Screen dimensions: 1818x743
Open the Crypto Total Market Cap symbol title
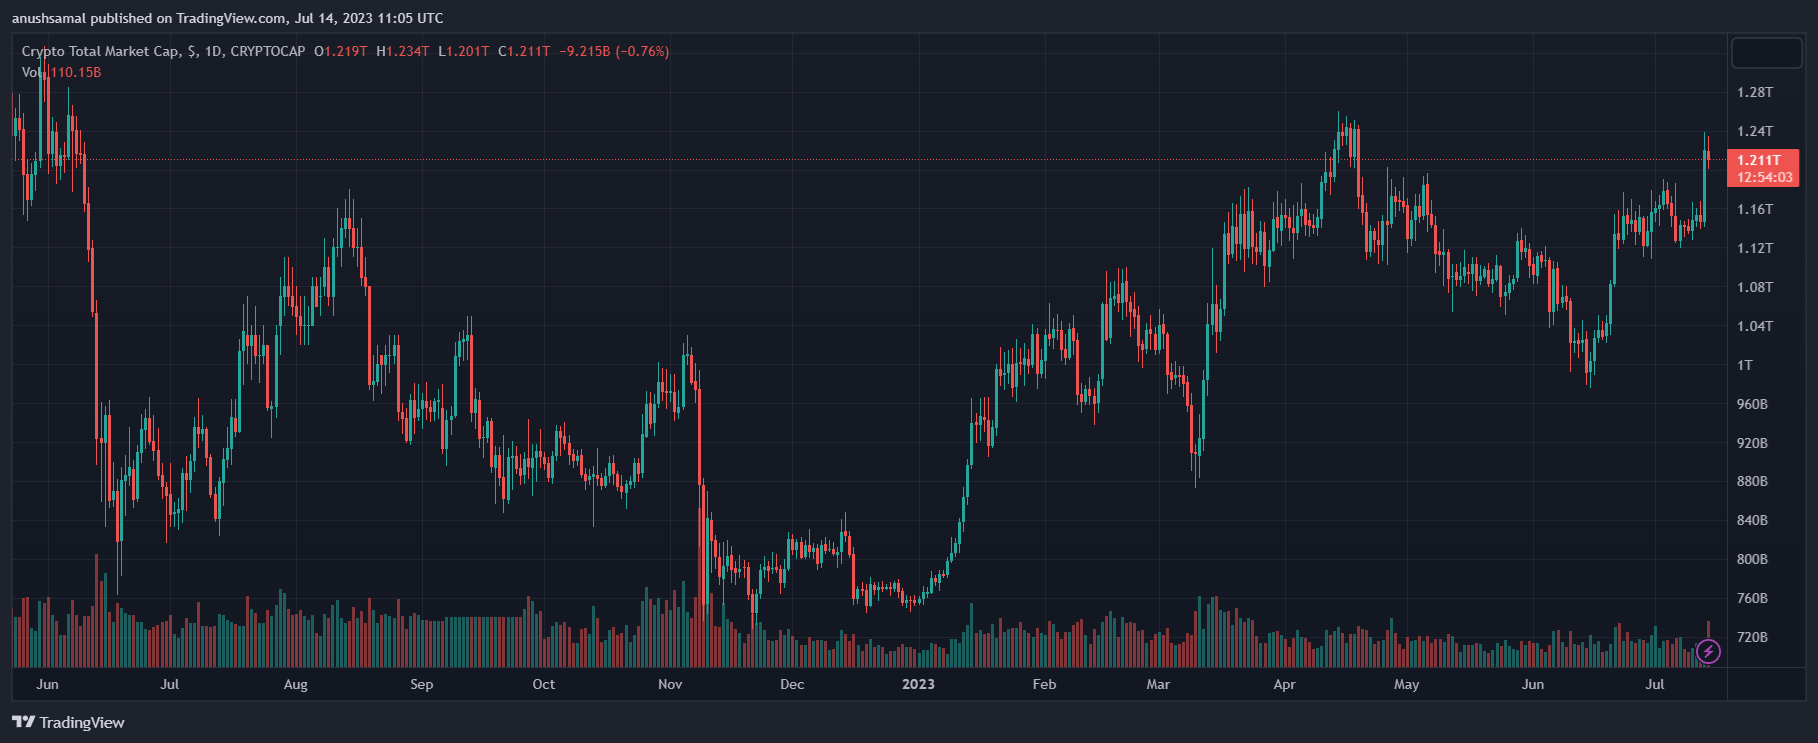[x=100, y=51]
